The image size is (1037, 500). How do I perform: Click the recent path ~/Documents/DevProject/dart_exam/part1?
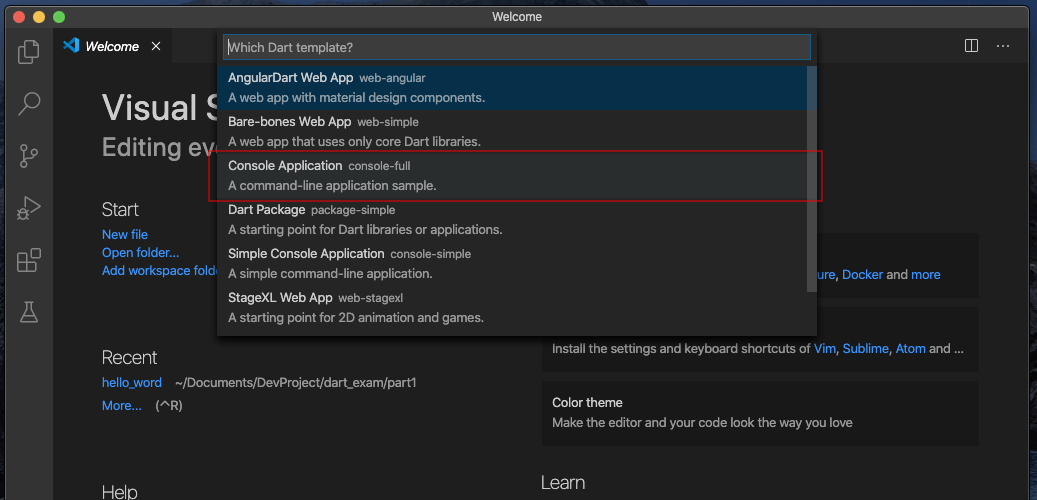coord(296,383)
